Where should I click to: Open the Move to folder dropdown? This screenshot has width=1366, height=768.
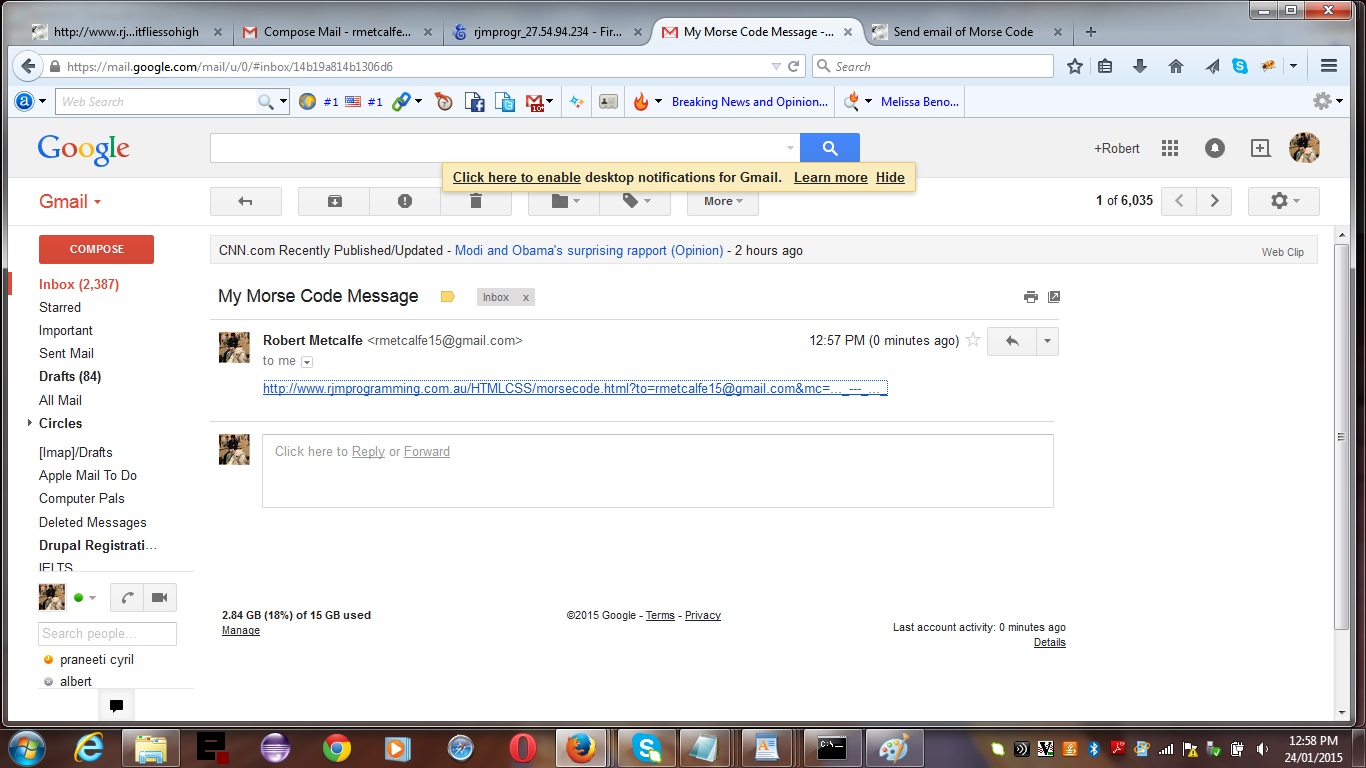[563, 201]
